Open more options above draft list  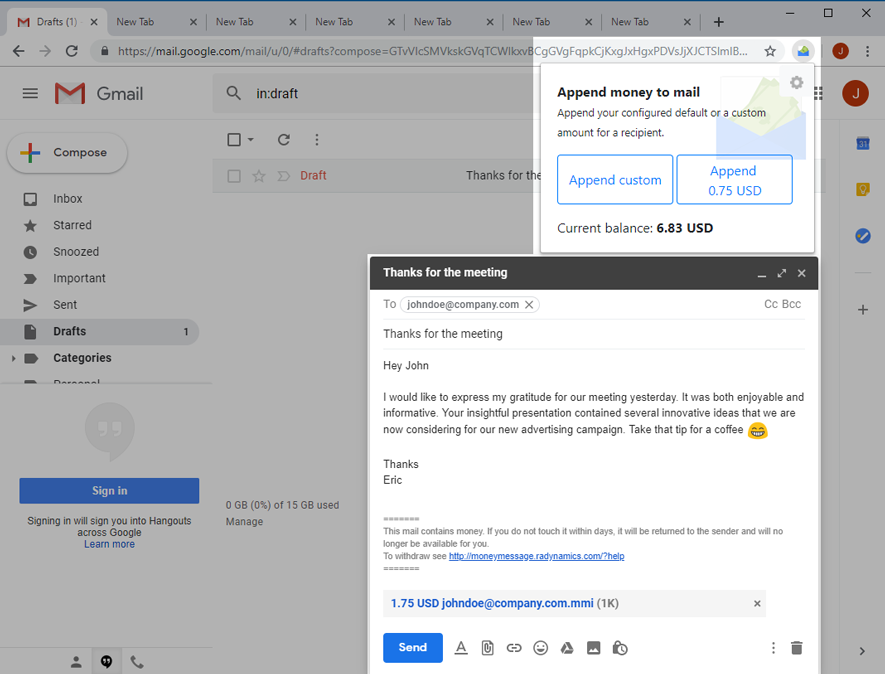(x=317, y=139)
